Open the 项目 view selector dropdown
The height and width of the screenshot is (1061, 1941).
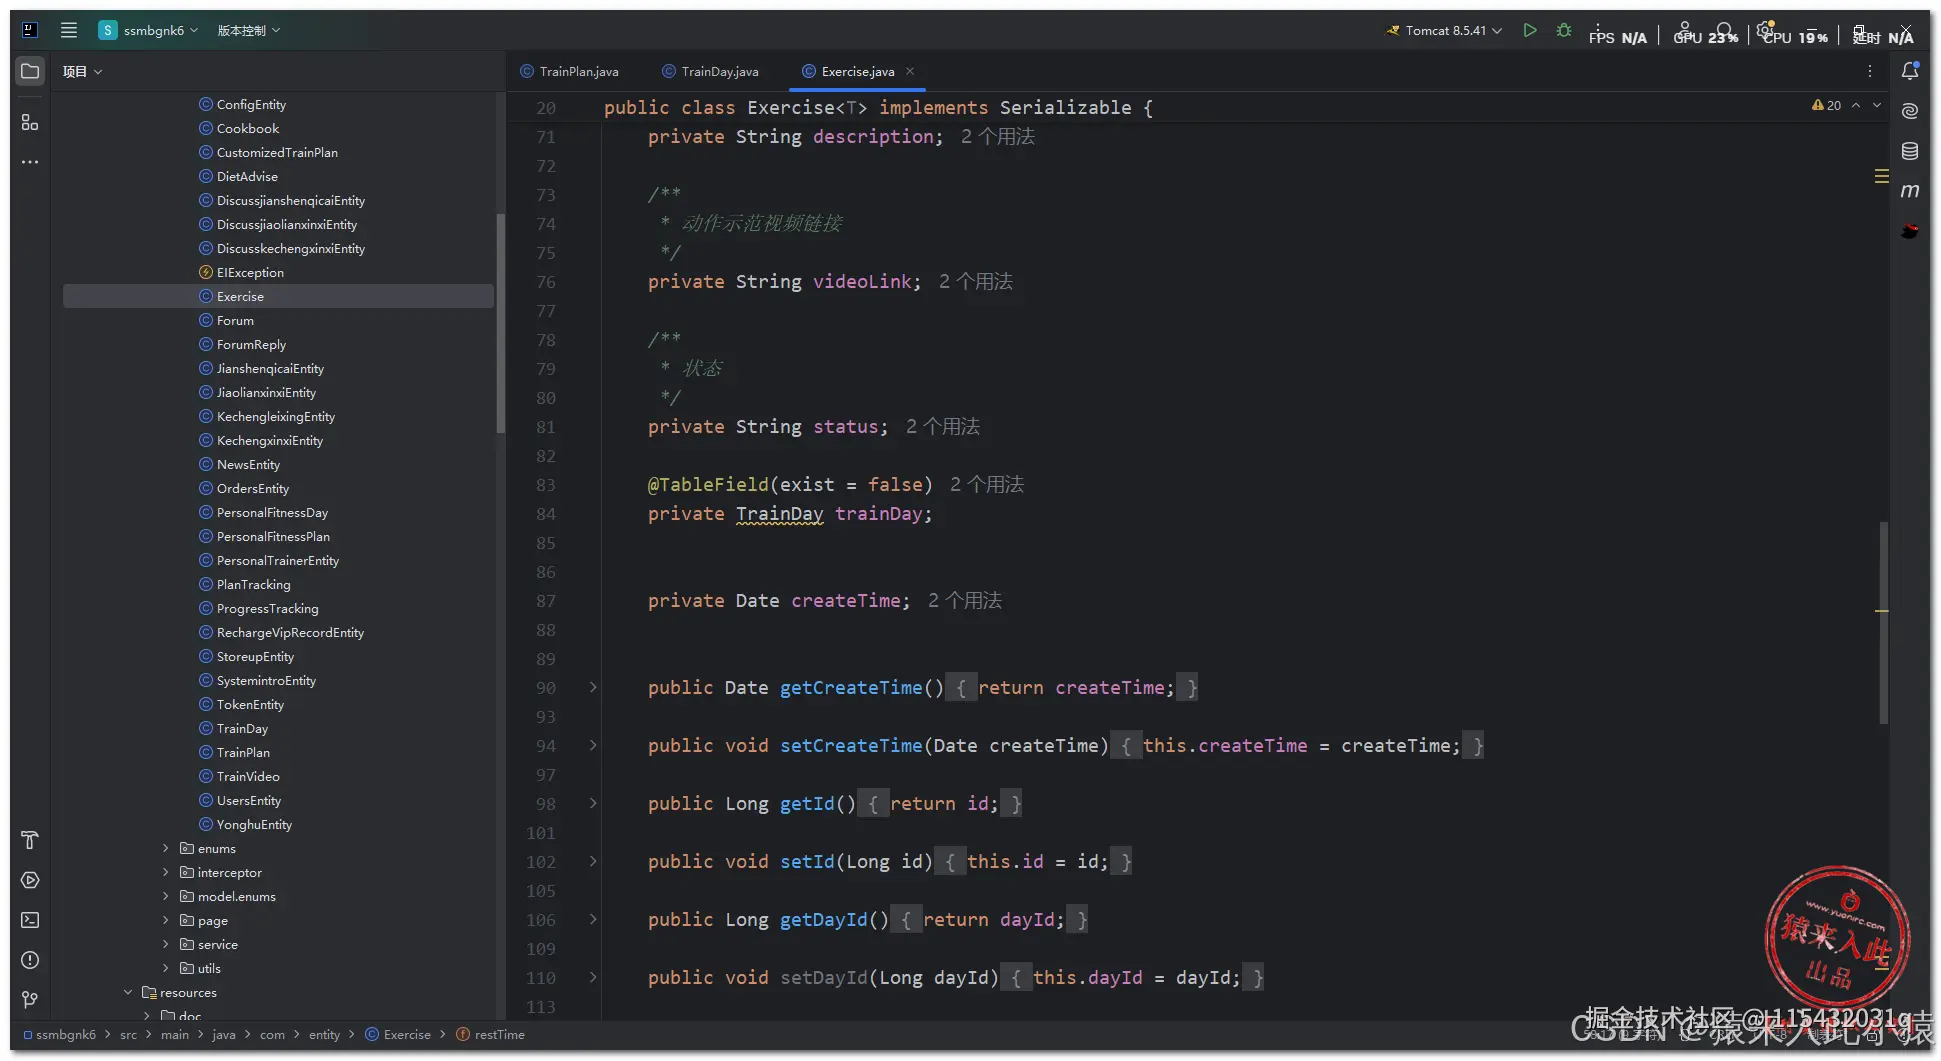(x=82, y=71)
